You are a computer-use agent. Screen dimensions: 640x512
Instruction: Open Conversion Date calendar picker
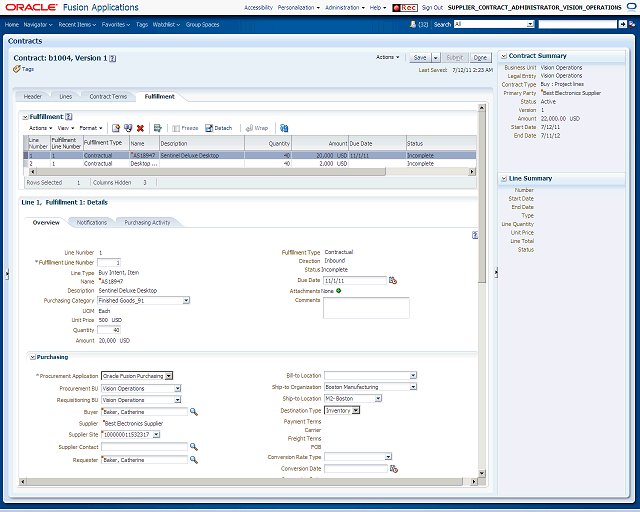(394, 469)
